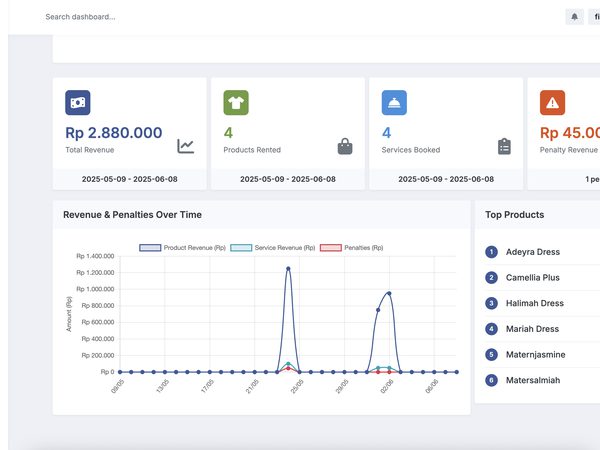Click the orange warning triangle penalty icon
The width and height of the screenshot is (600, 450).
[552, 103]
